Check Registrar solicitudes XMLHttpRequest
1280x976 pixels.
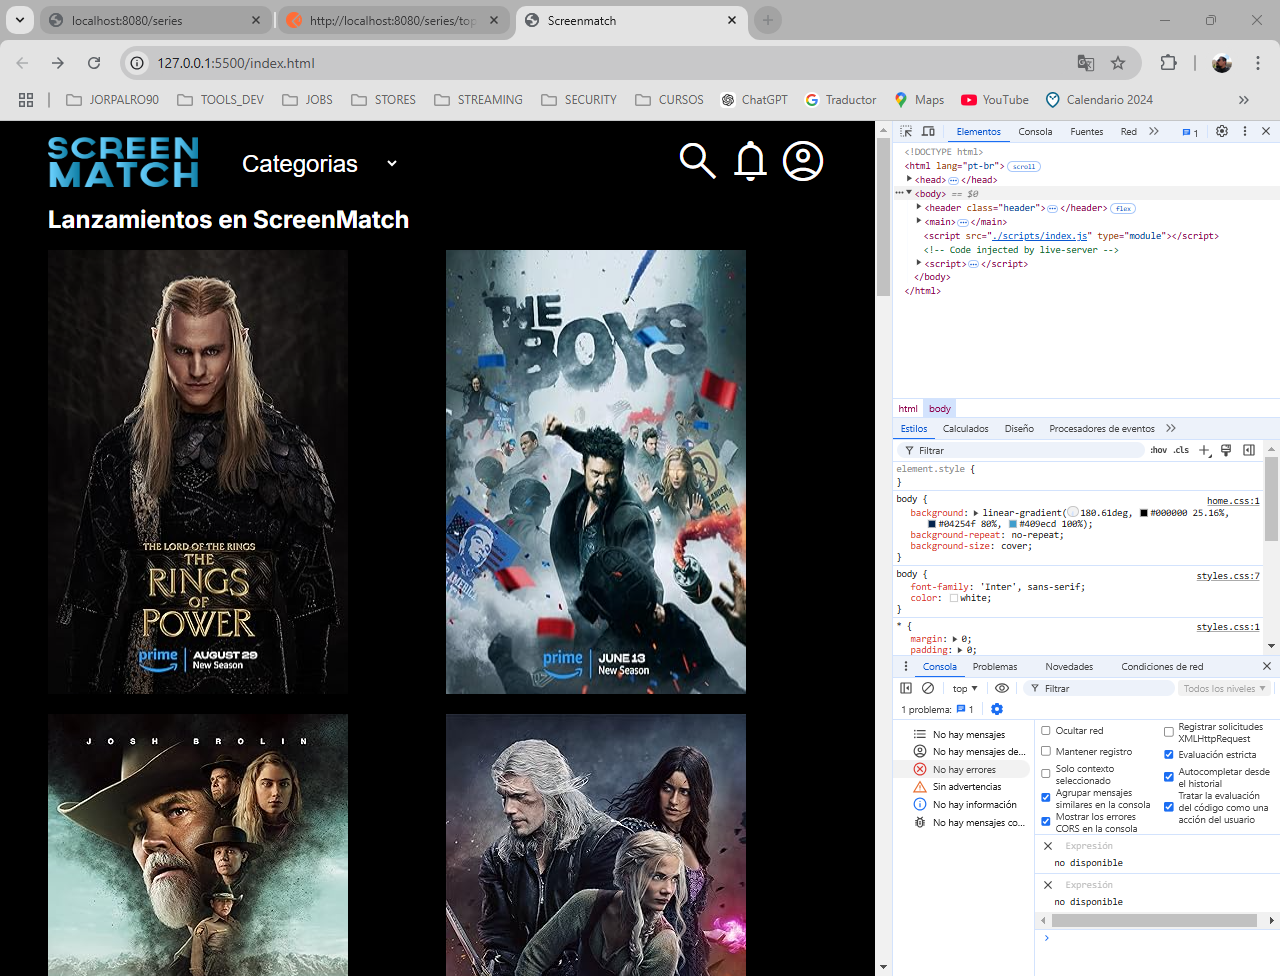(1169, 732)
